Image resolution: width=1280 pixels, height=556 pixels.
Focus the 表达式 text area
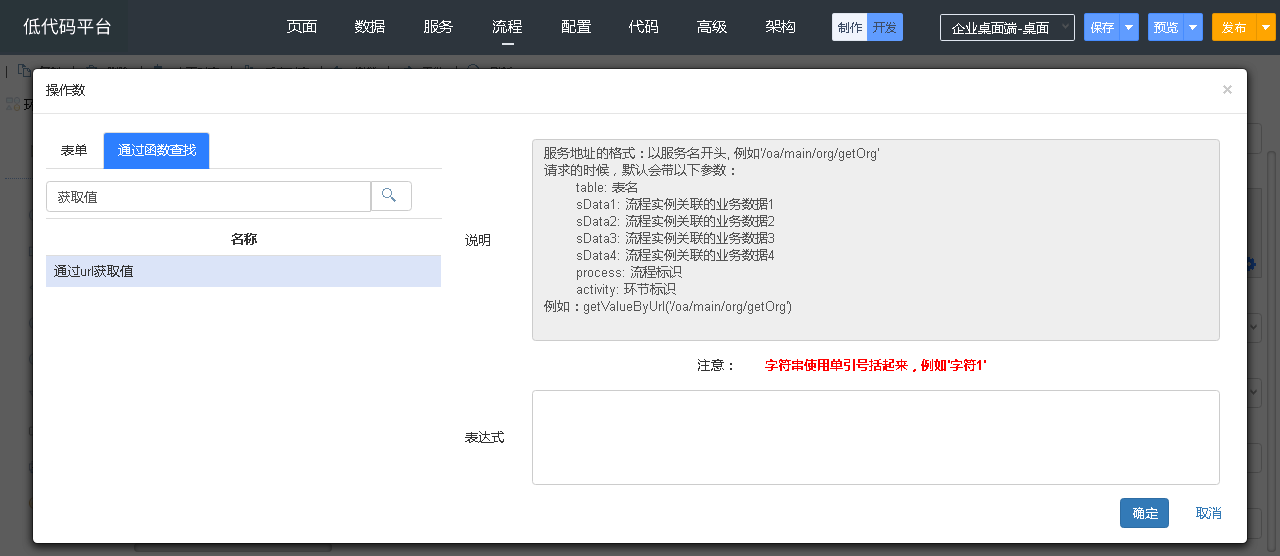875,437
